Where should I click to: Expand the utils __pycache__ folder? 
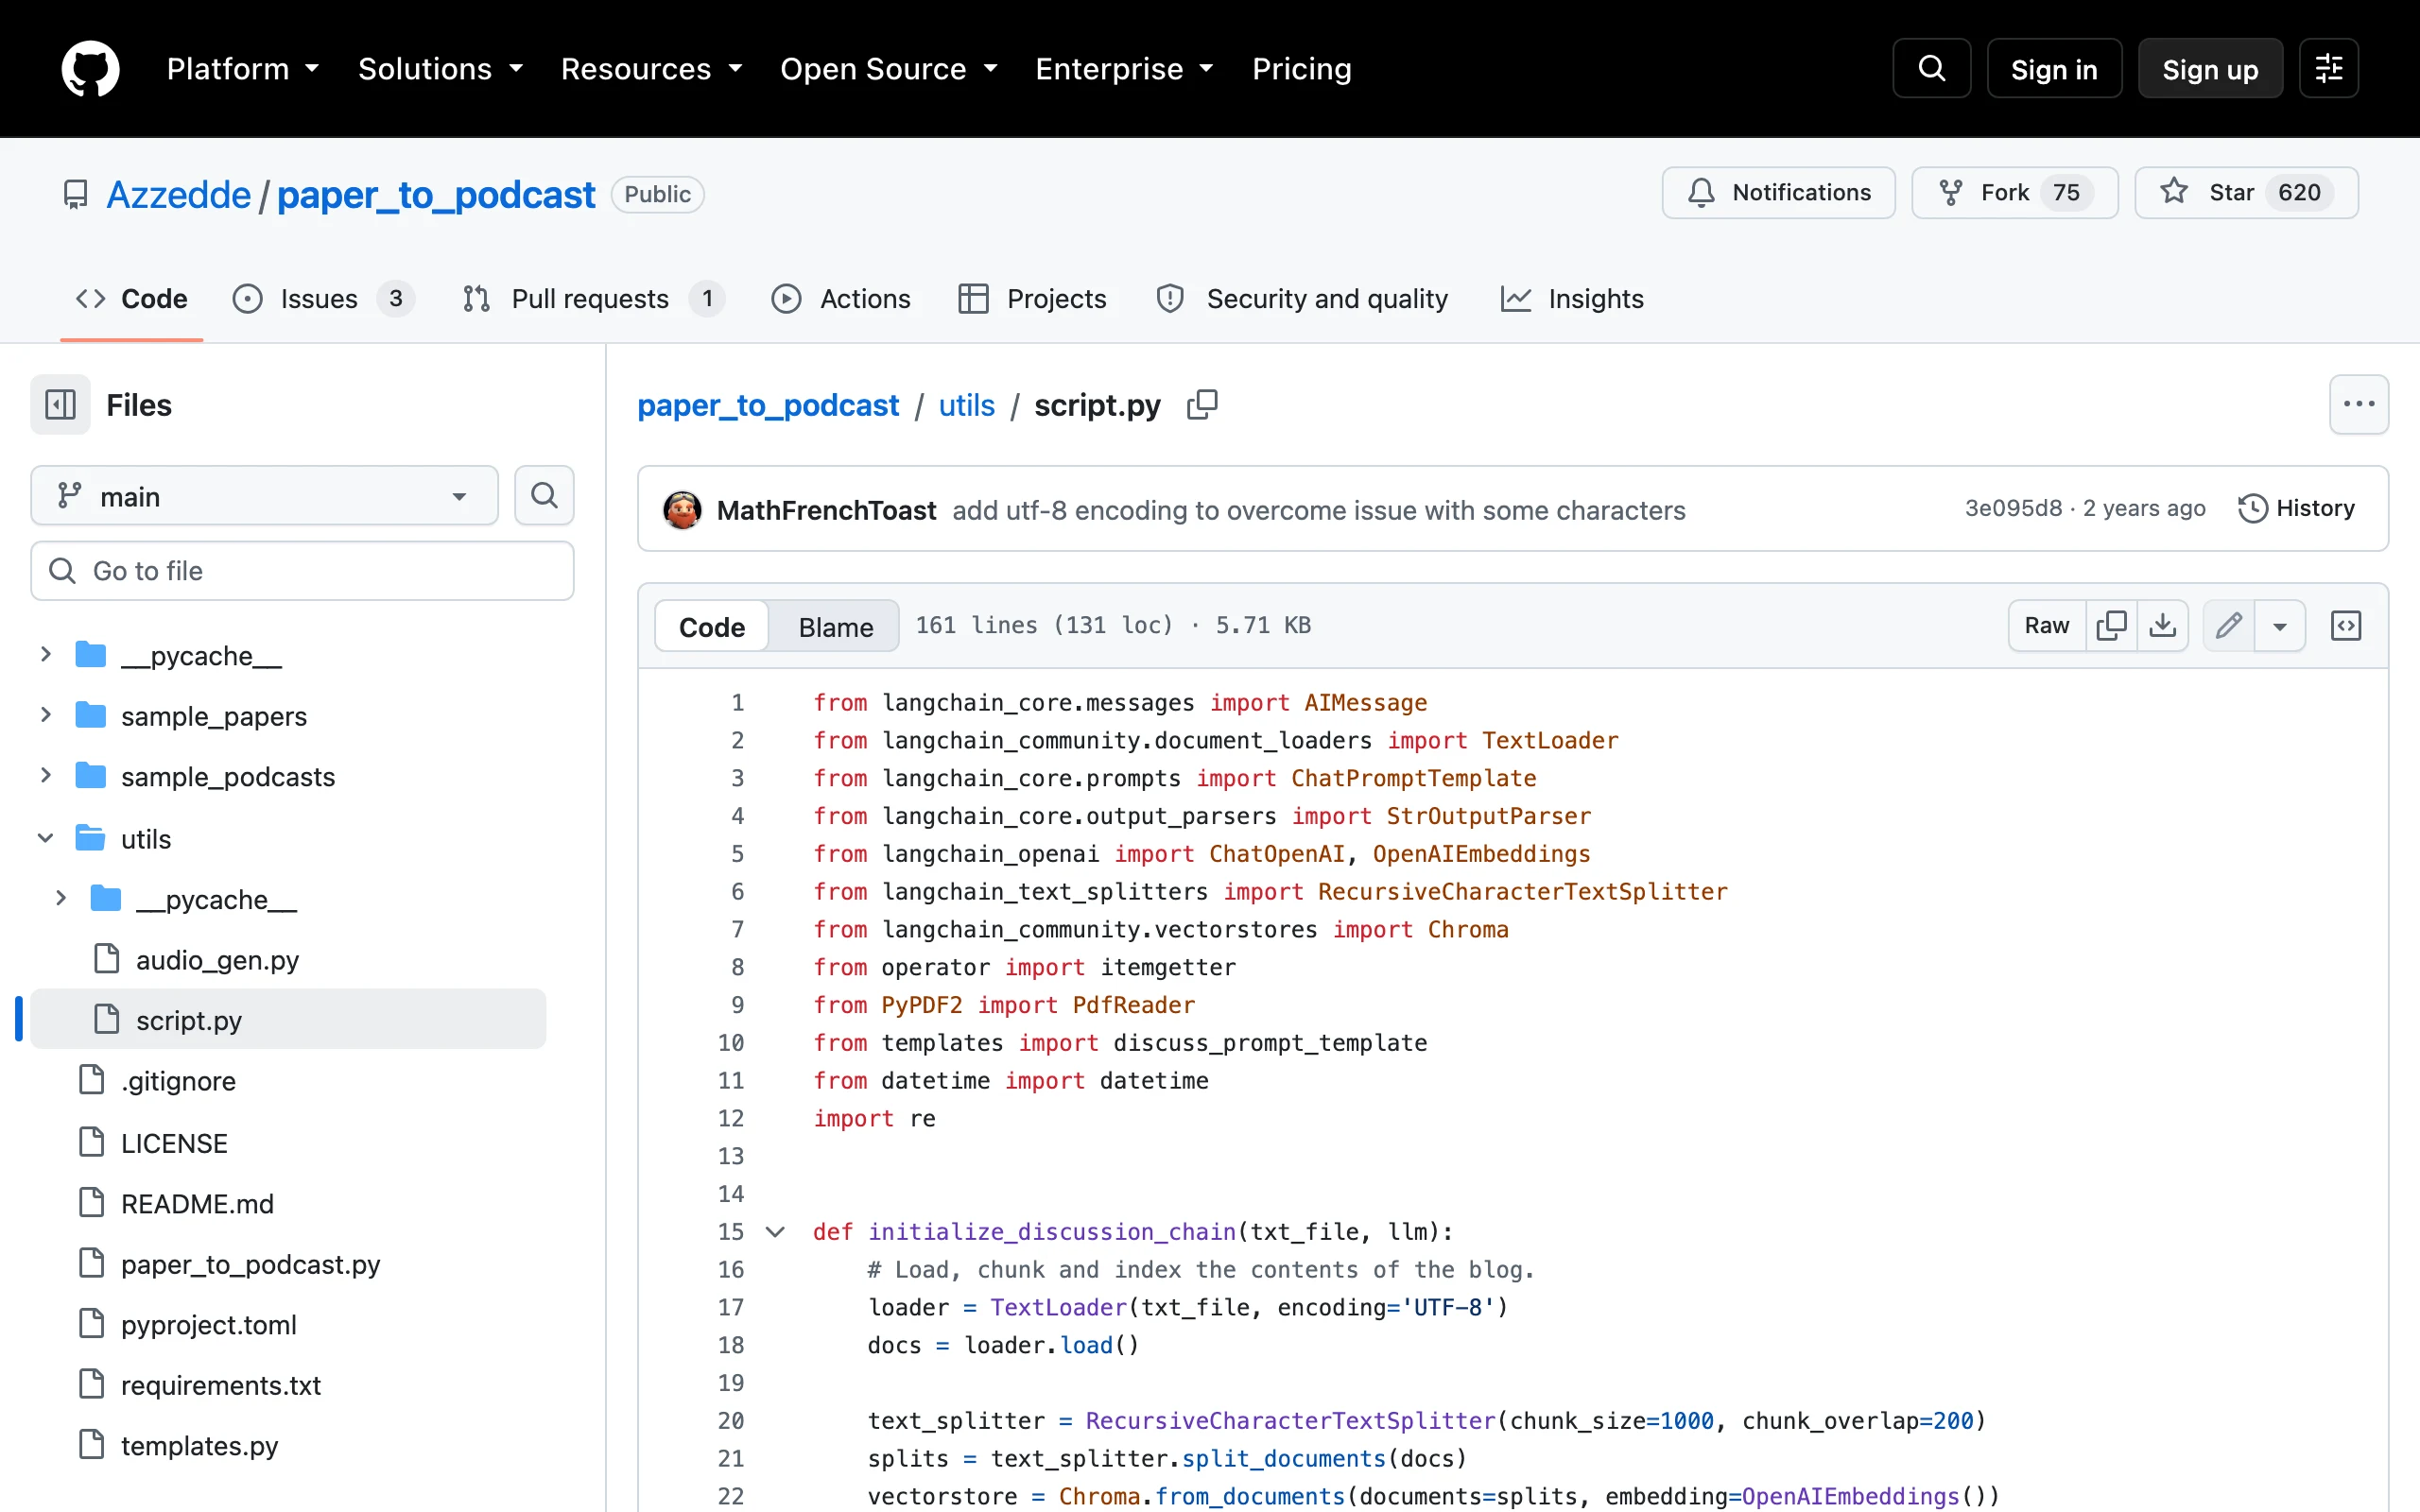(x=60, y=899)
